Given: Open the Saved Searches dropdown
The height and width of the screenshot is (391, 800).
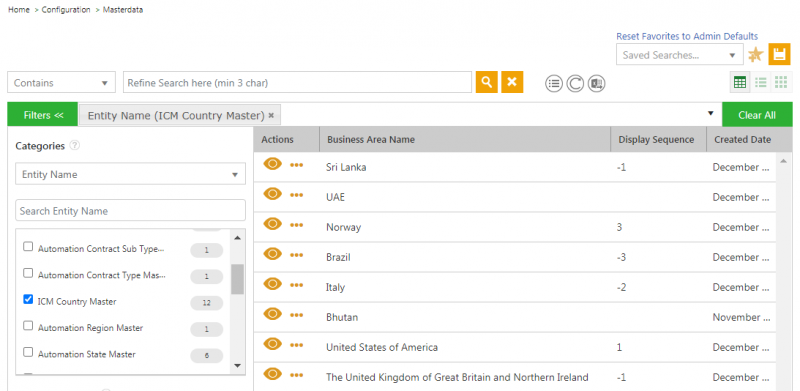Looking at the screenshot, I should (680, 55).
